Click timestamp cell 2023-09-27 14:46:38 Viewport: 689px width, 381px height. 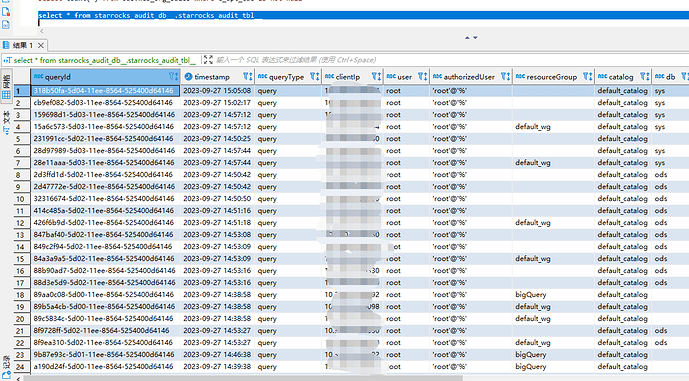[218, 354]
